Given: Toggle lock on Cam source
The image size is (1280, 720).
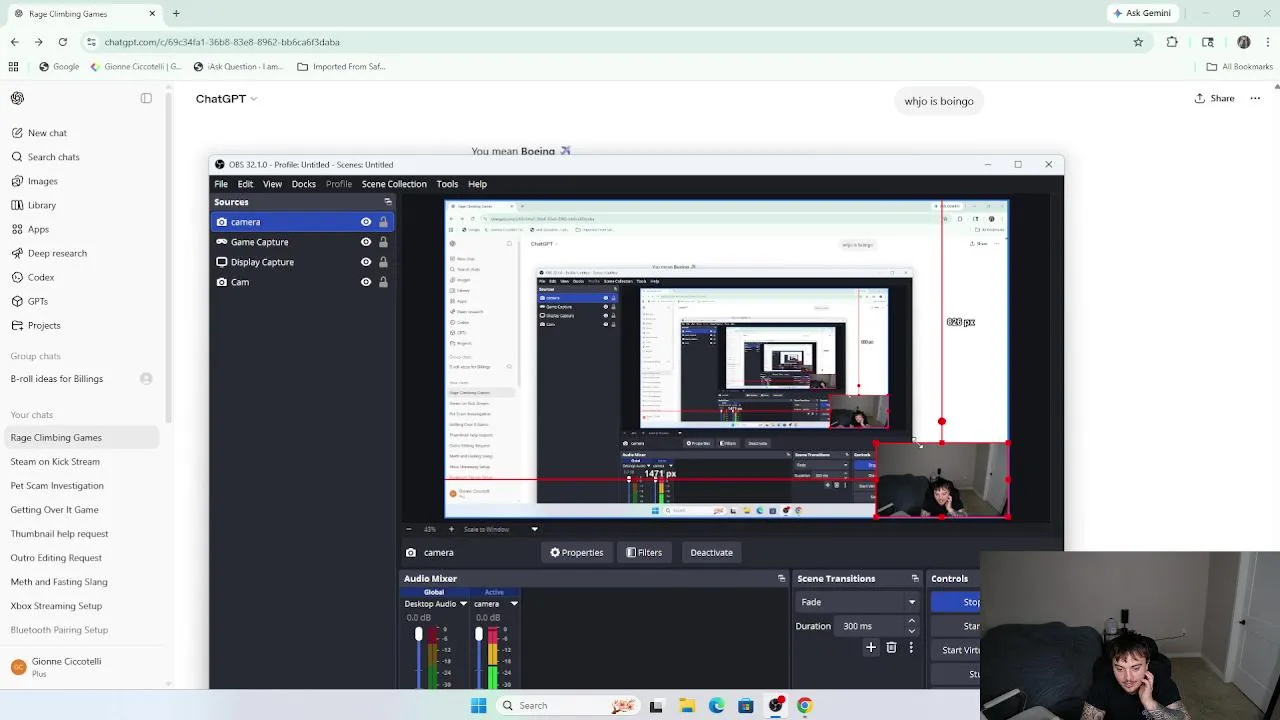Looking at the screenshot, I should tap(383, 282).
